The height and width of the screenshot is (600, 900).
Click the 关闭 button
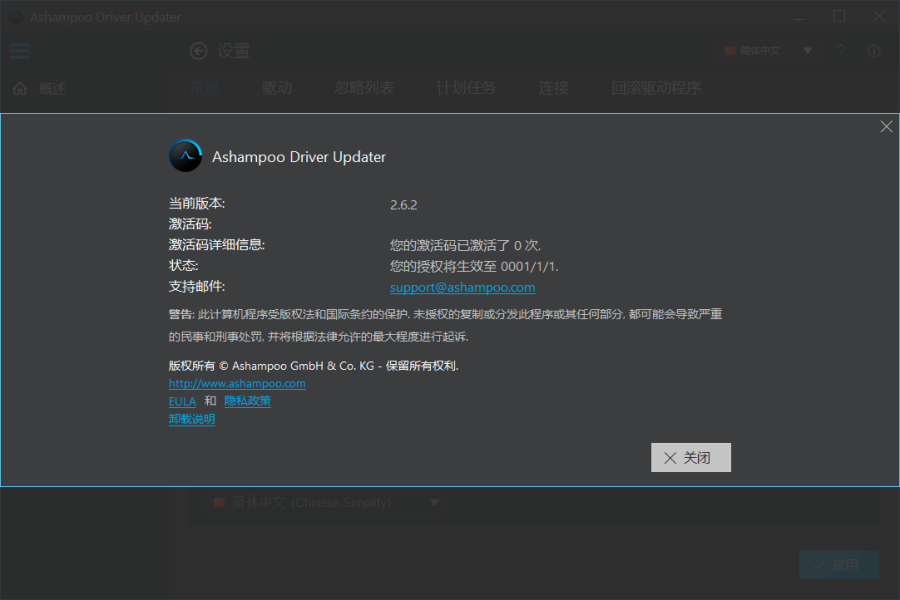690,458
